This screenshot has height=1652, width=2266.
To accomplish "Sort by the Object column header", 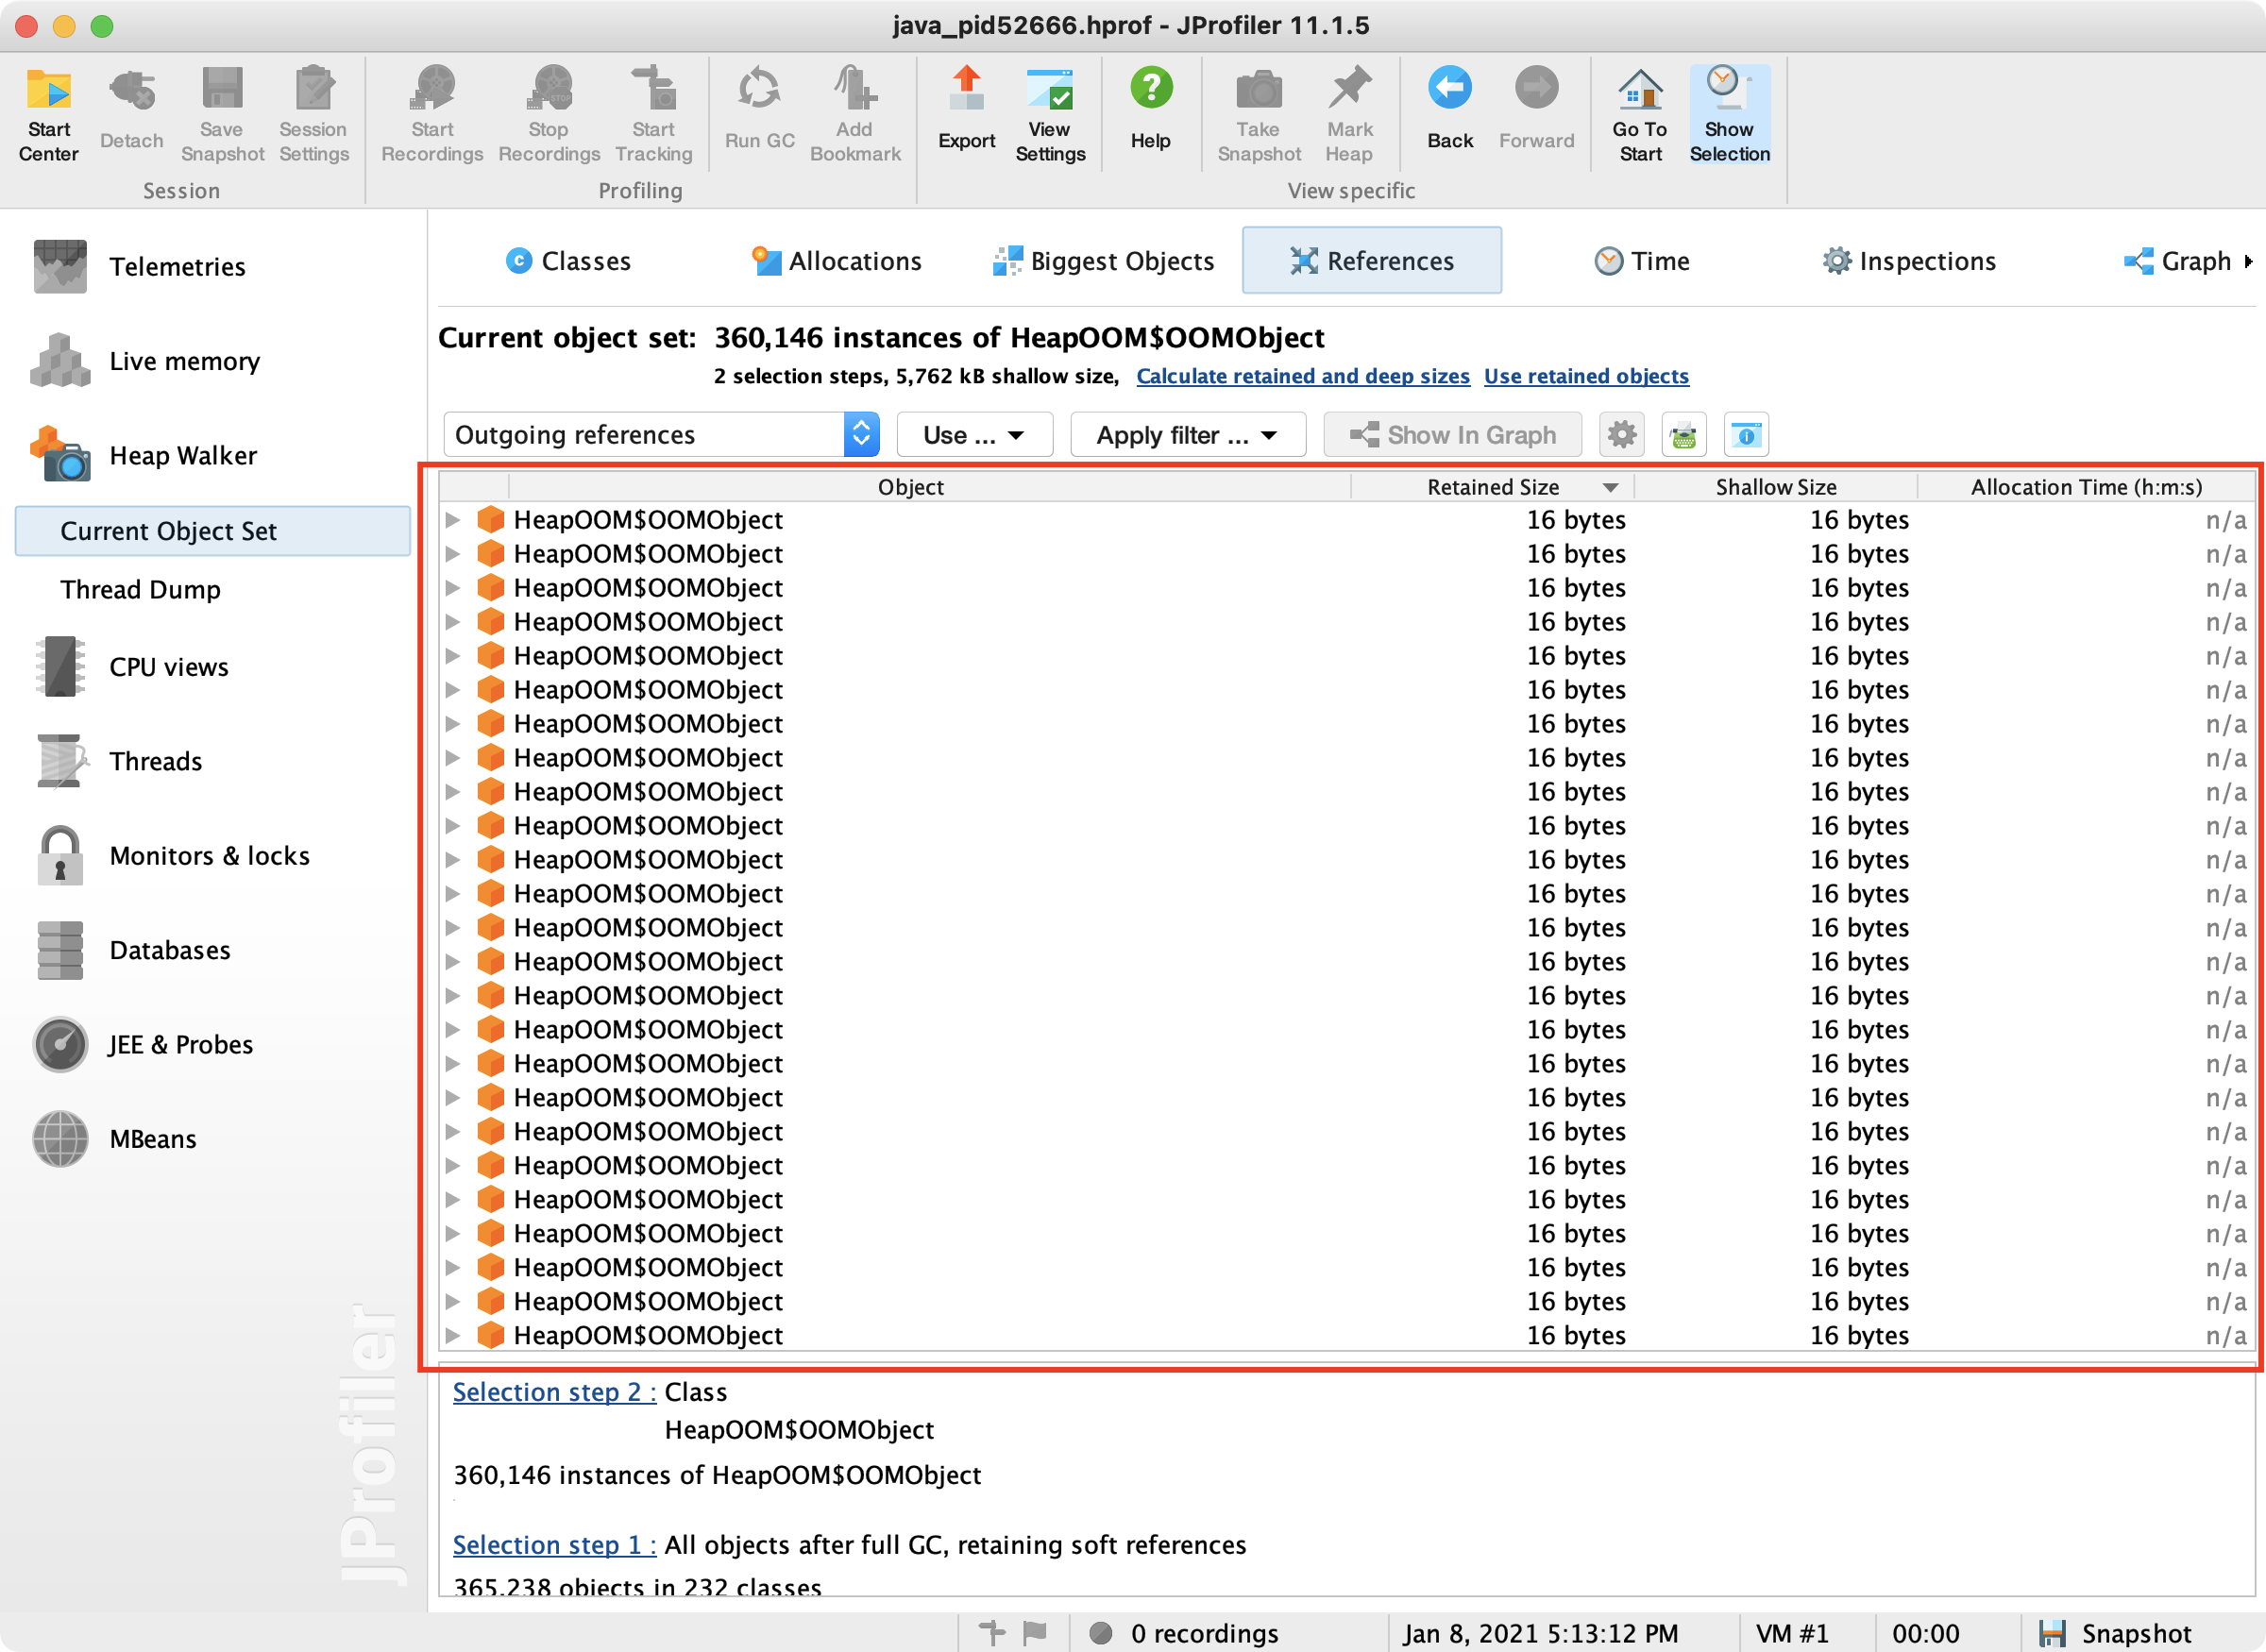I will pos(911,487).
